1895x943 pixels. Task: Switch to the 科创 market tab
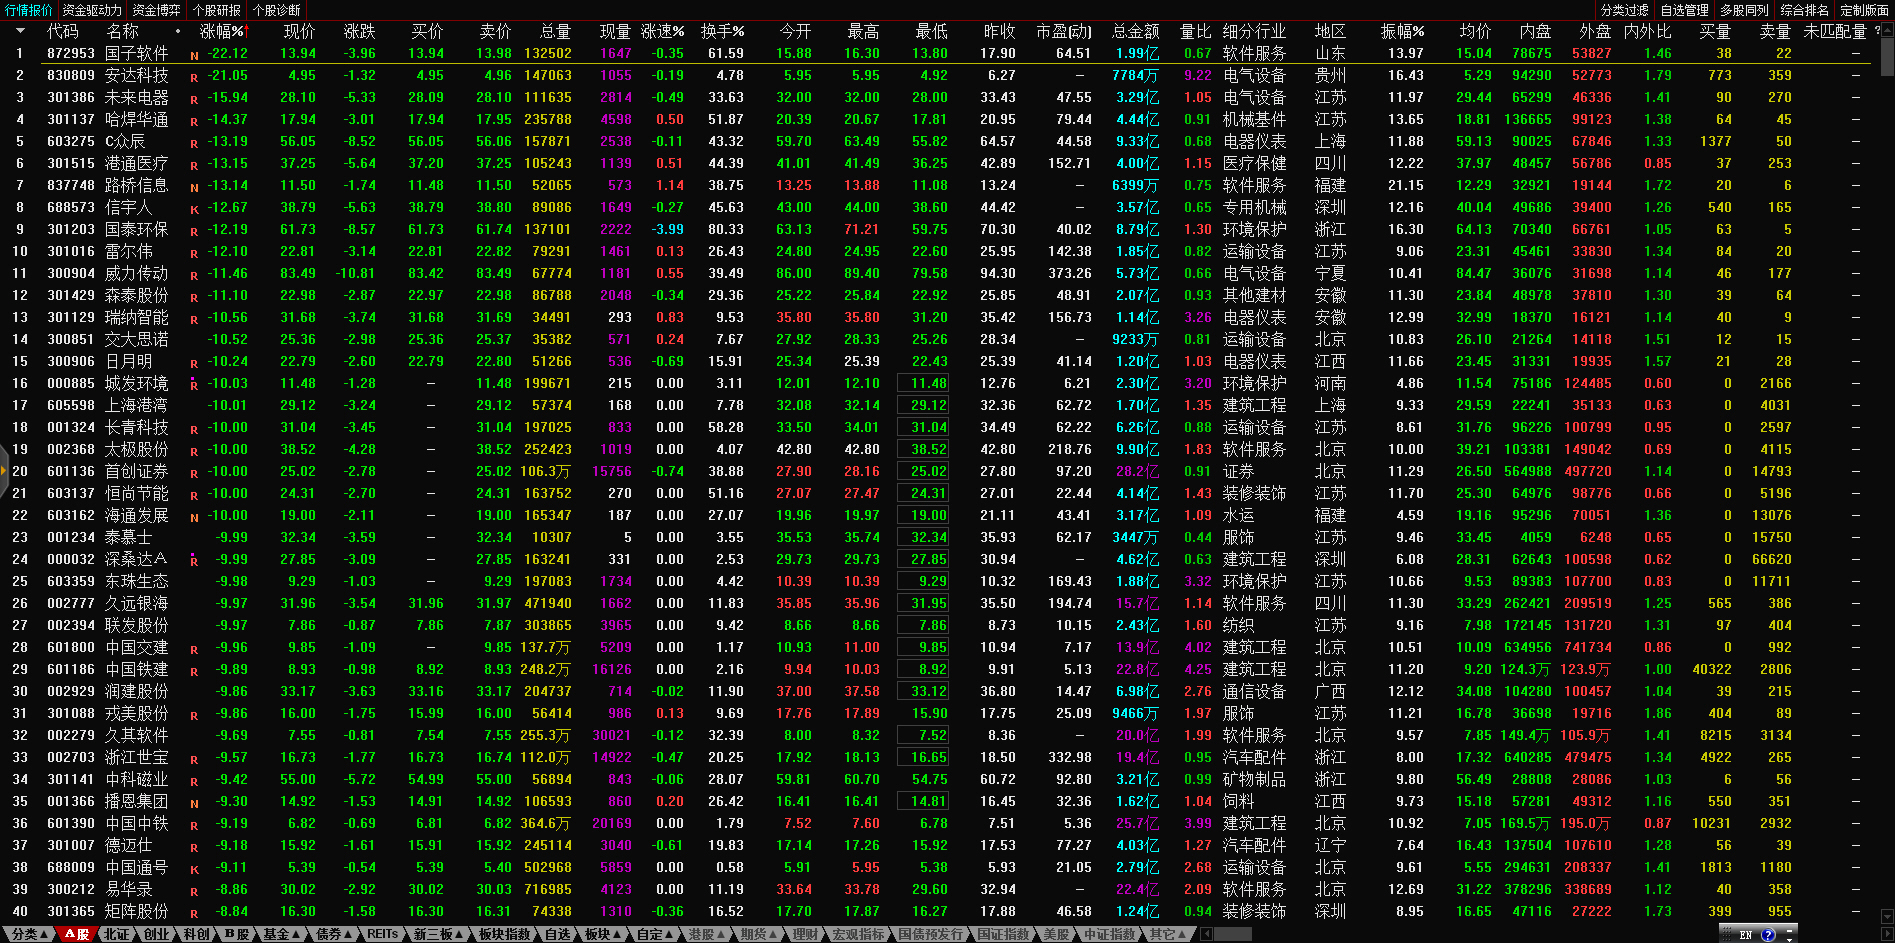[196, 934]
